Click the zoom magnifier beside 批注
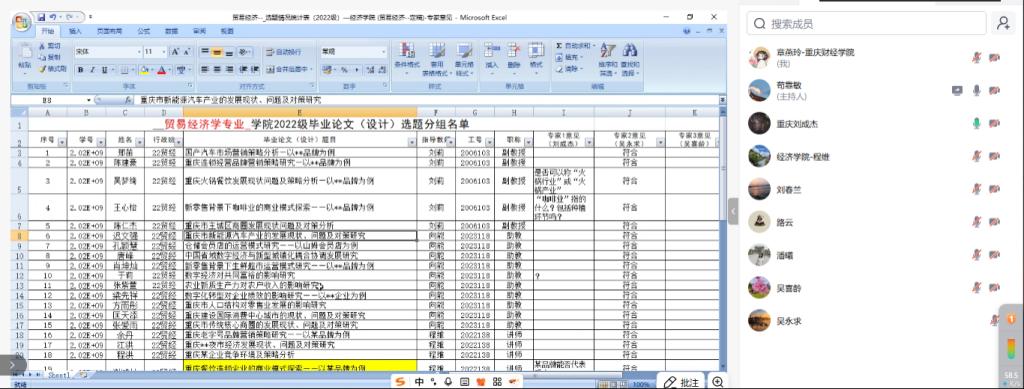Image resolution: width=1024 pixels, height=389 pixels. [718, 382]
